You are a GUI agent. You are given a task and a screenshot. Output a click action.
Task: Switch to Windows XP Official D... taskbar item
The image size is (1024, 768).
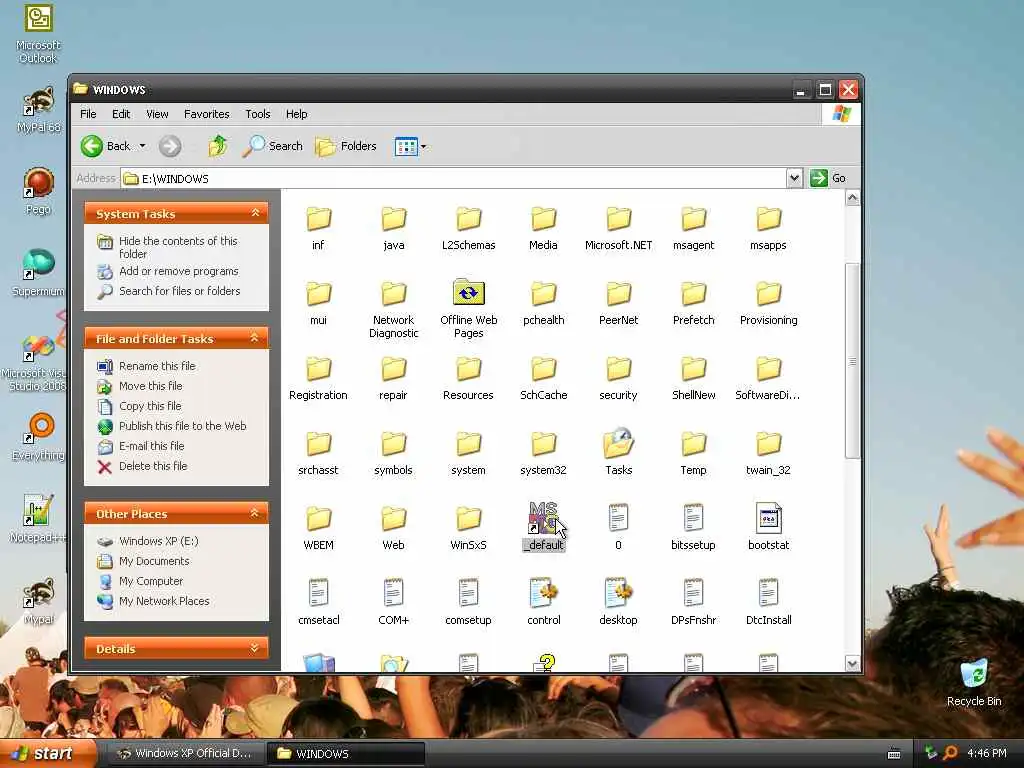[184, 754]
